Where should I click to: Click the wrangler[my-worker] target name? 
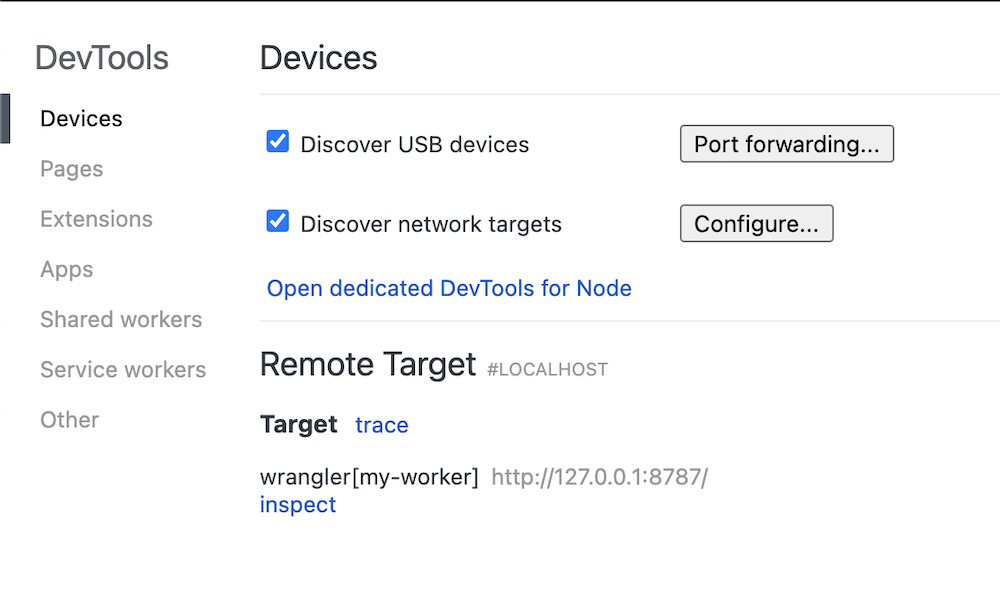click(367, 477)
